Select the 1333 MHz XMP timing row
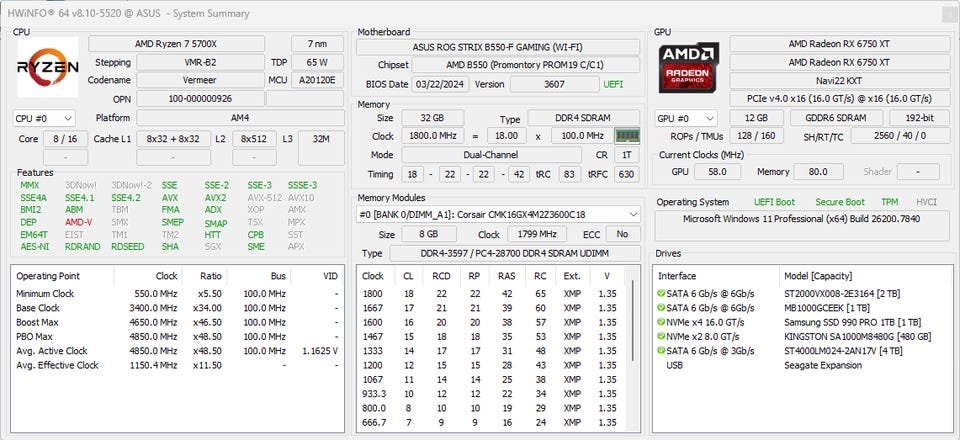This screenshot has height=440, width=960. click(492, 351)
